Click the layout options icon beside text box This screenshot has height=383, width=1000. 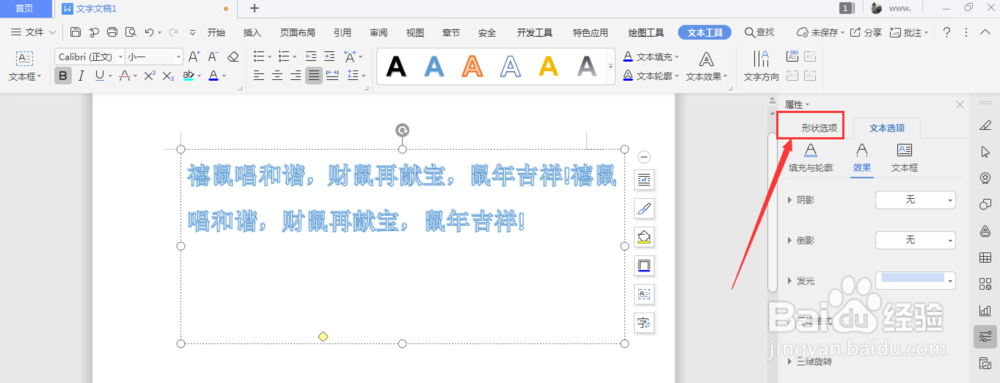[644, 180]
